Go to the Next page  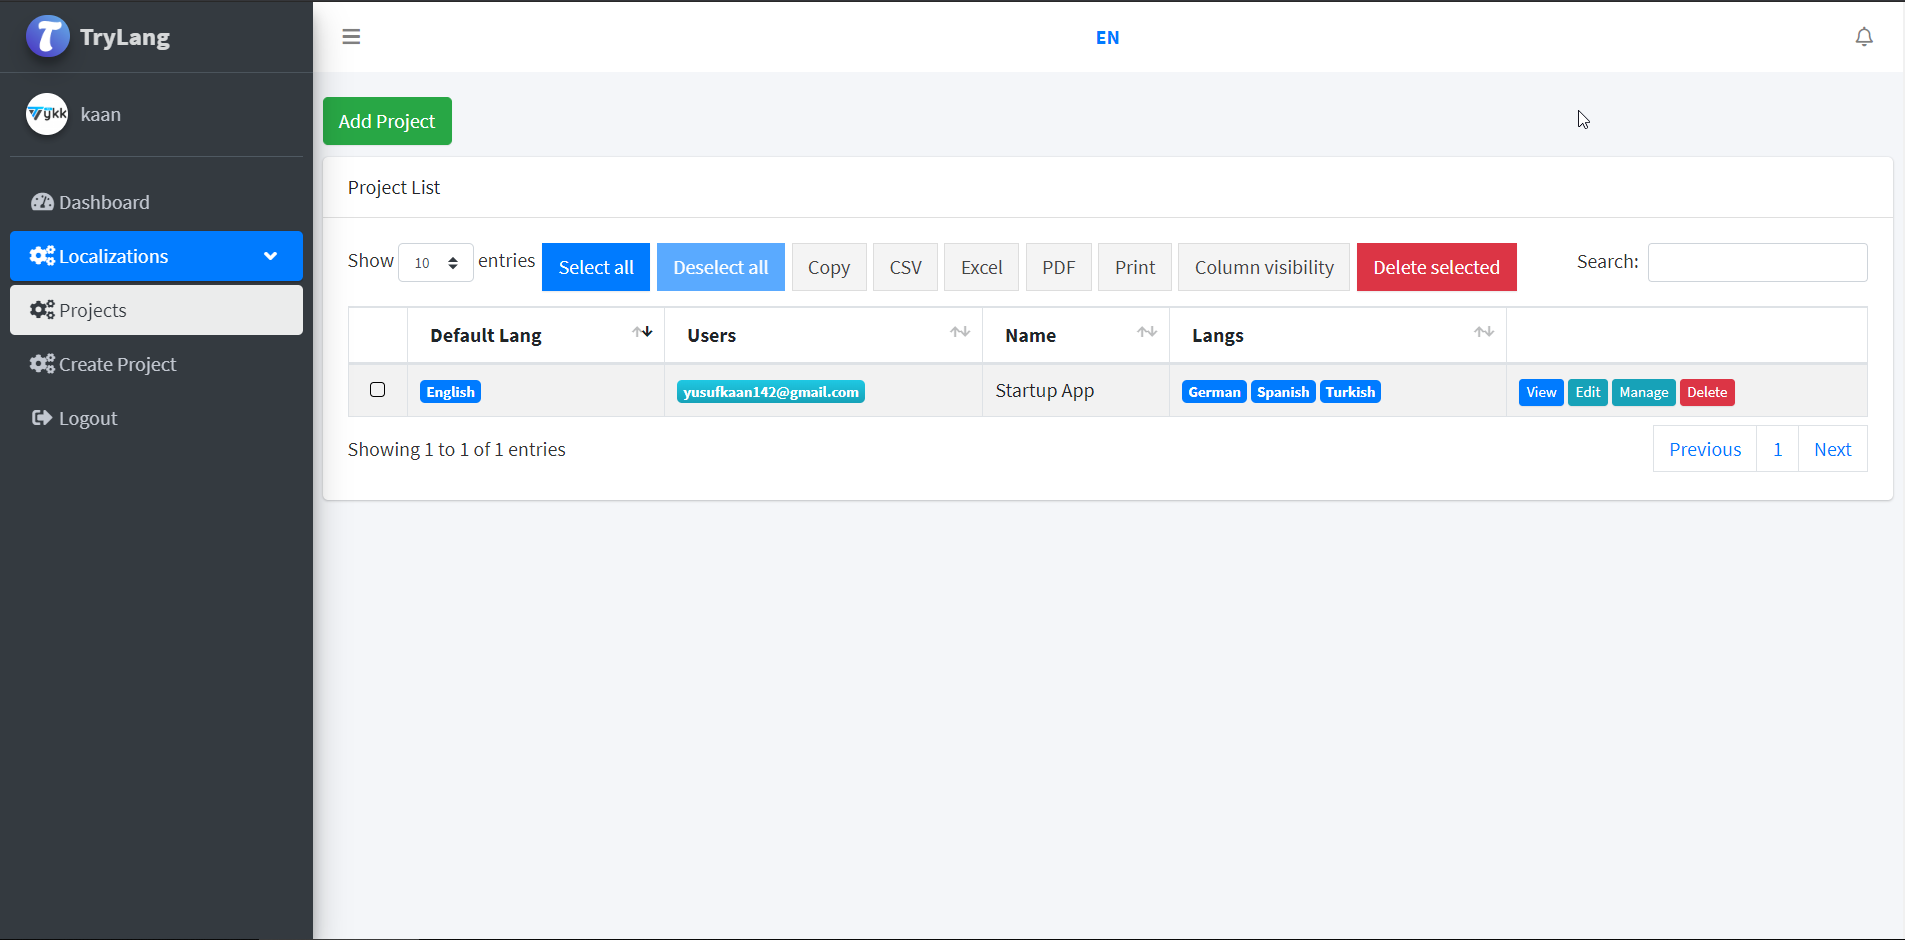click(x=1832, y=449)
